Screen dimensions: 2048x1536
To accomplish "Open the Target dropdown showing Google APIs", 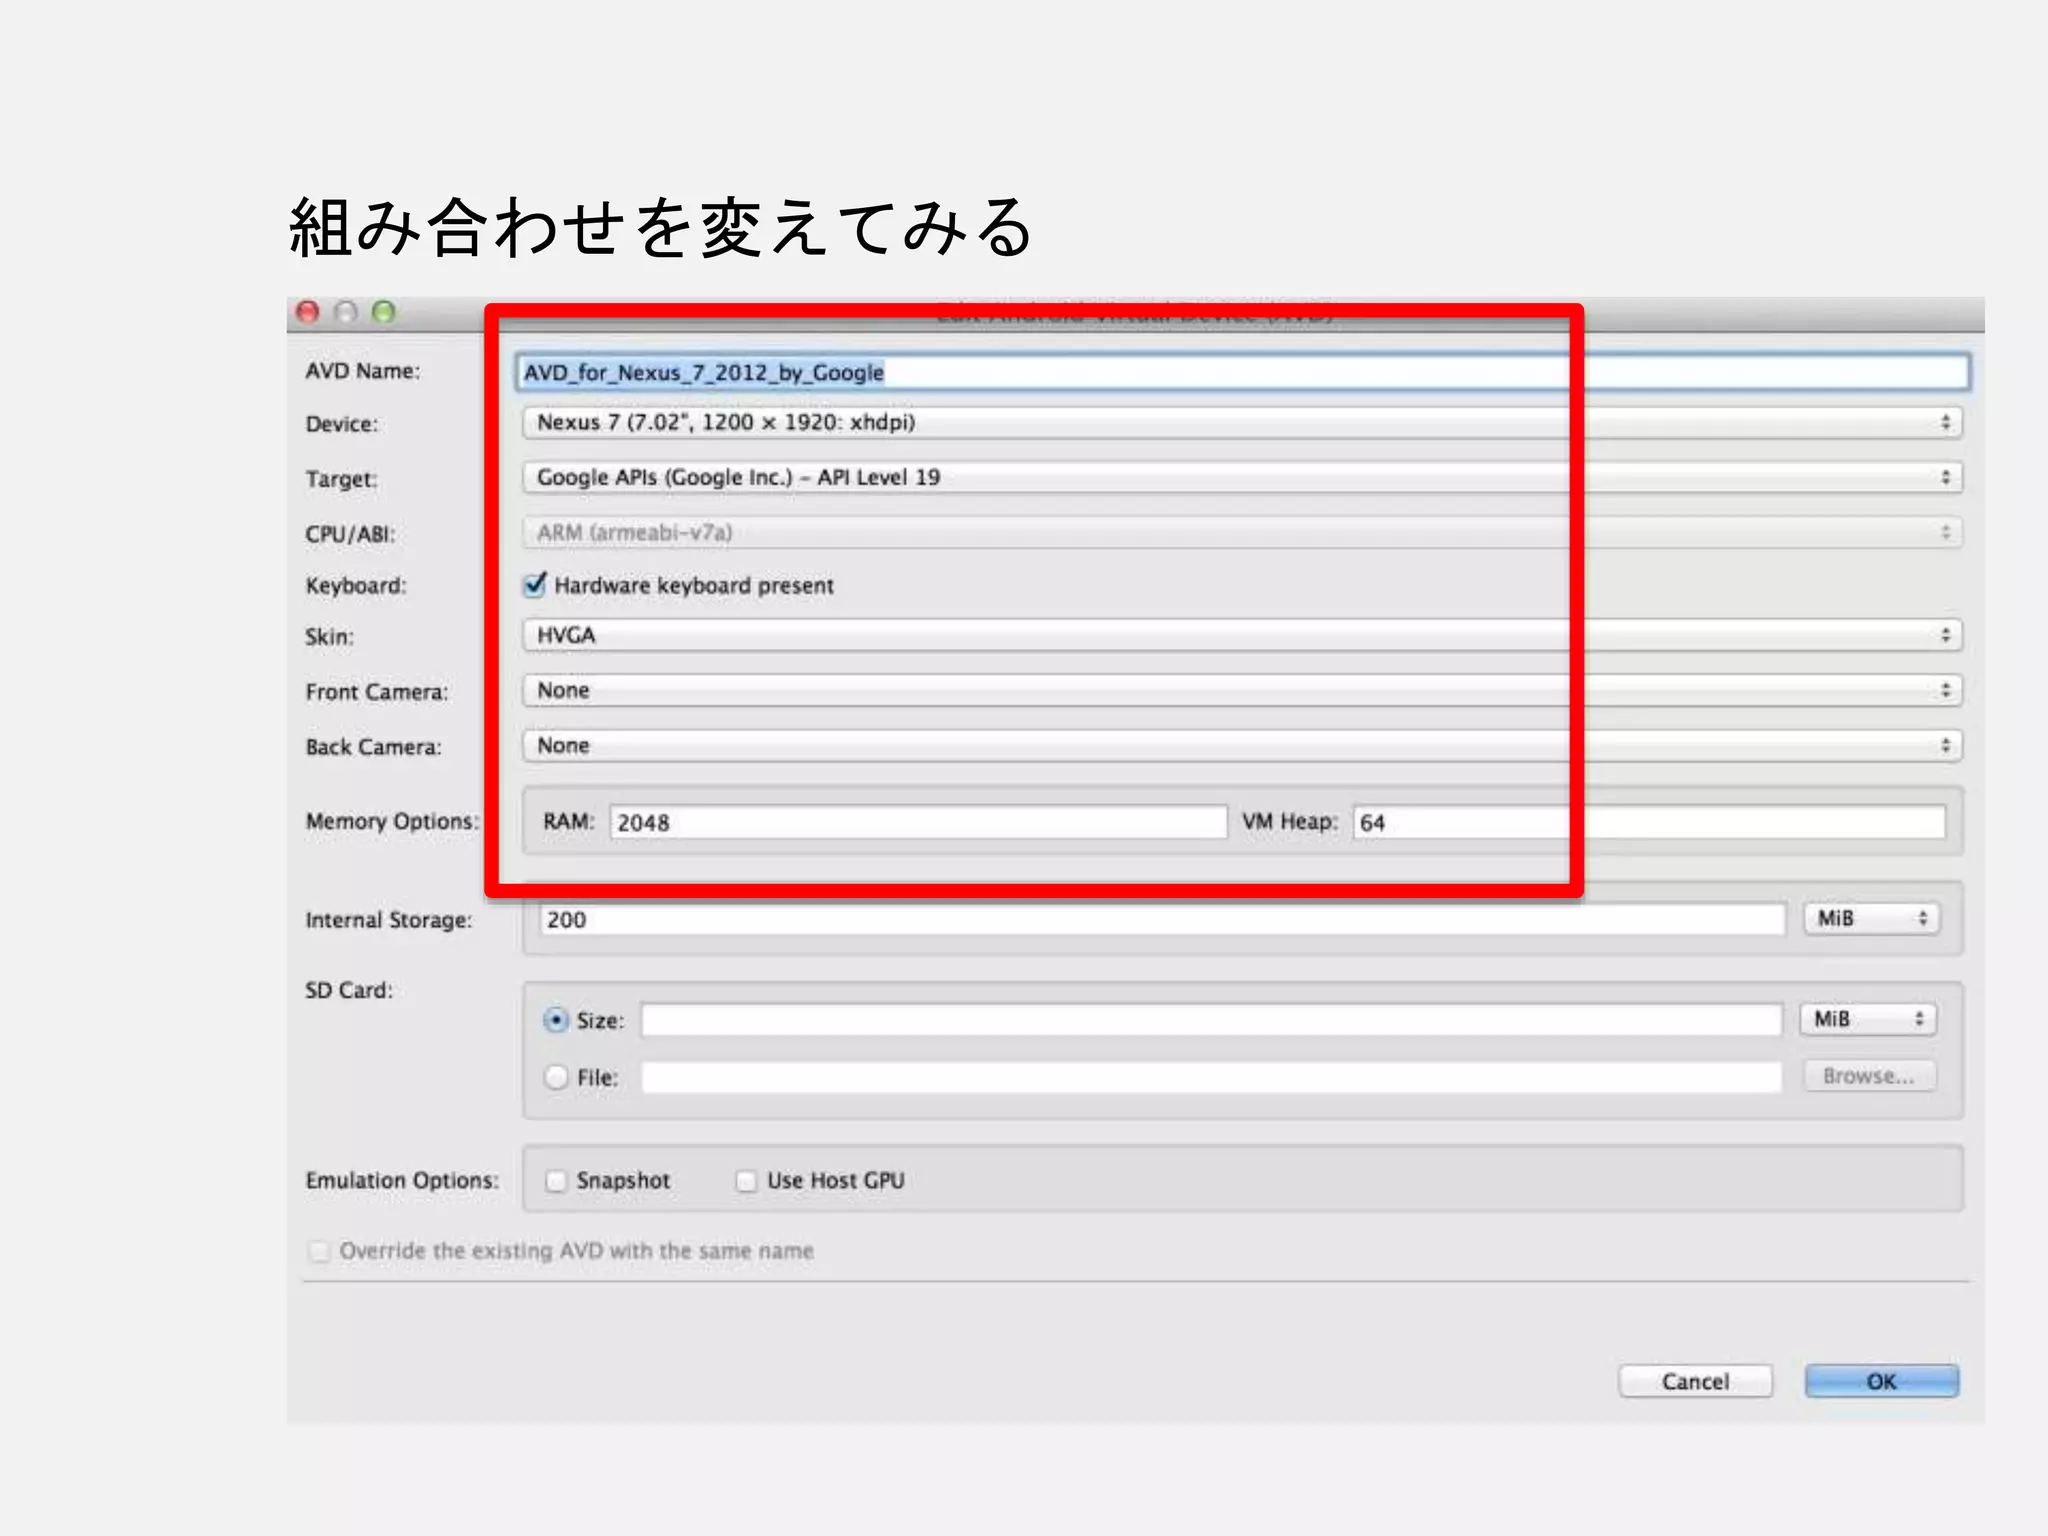I will (x=1242, y=477).
